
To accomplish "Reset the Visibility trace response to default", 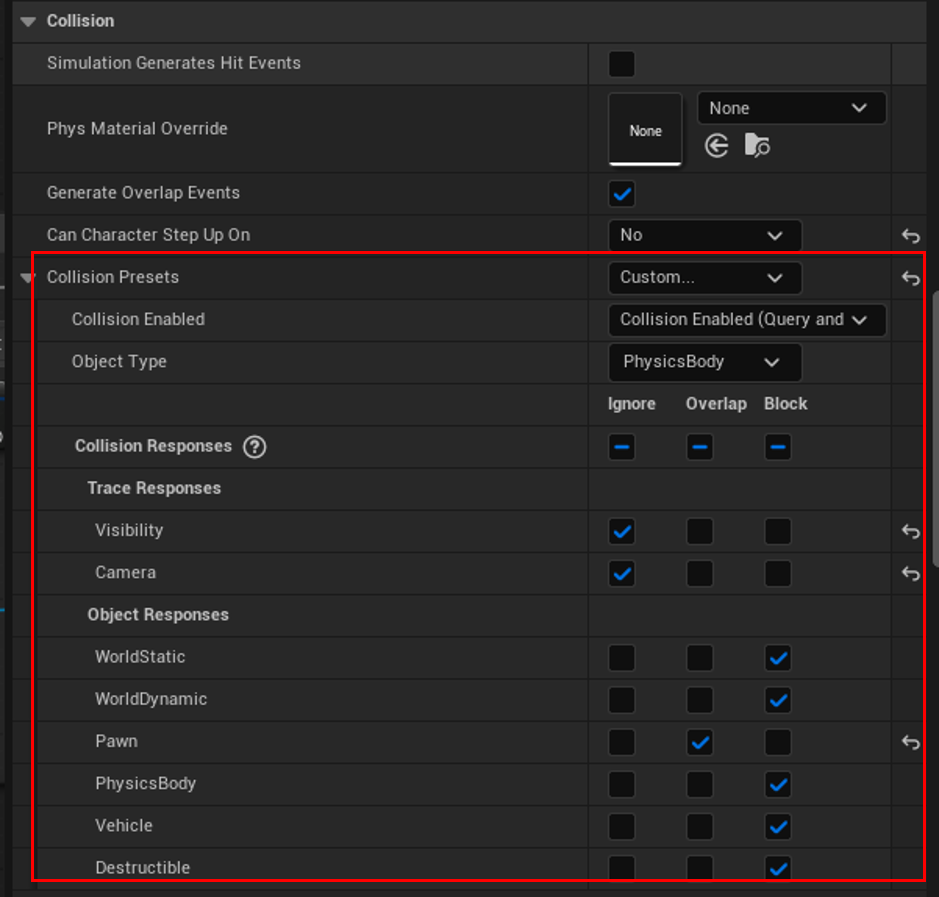I will 910,531.
